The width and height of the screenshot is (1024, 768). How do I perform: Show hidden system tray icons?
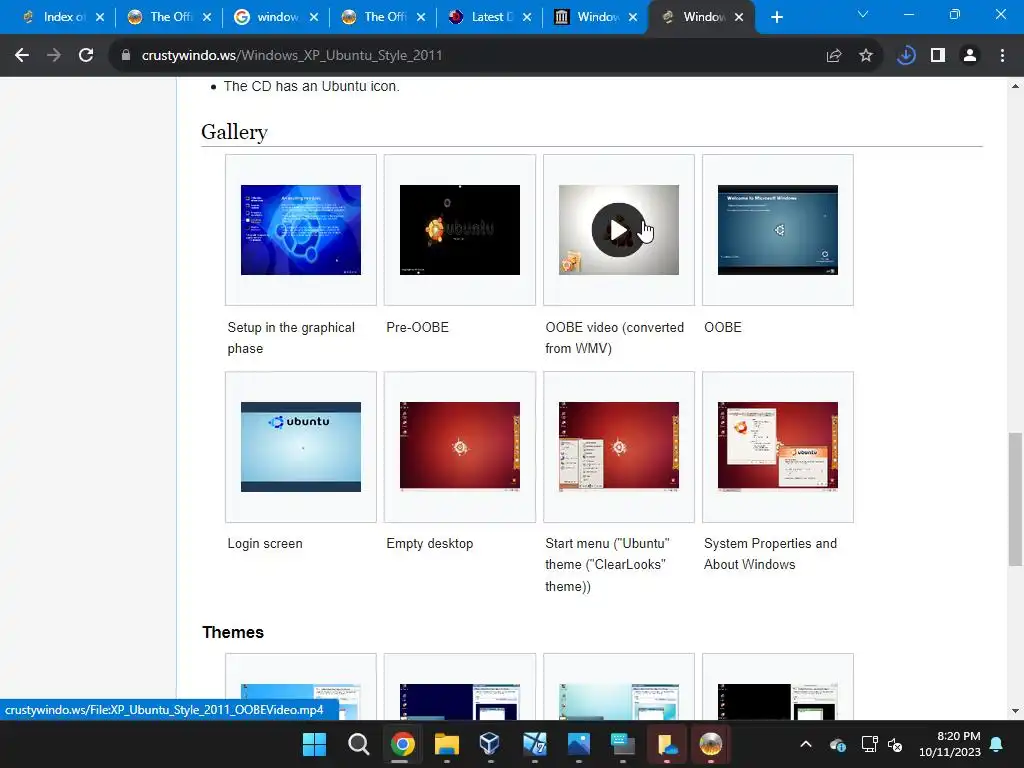click(806, 744)
